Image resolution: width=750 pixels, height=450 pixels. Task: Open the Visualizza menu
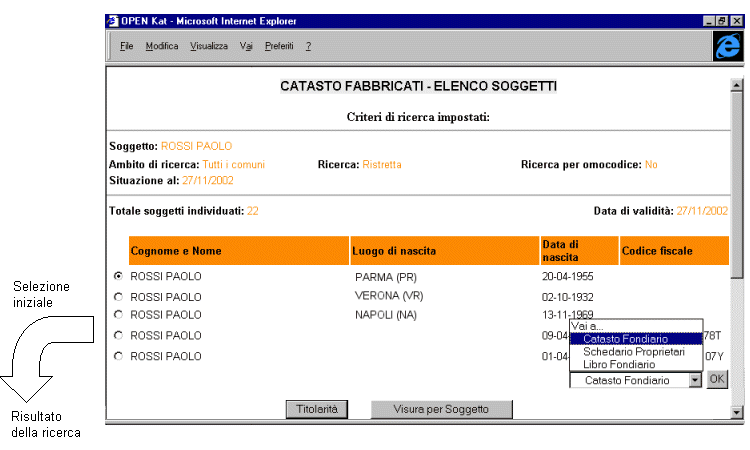coord(209,47)
